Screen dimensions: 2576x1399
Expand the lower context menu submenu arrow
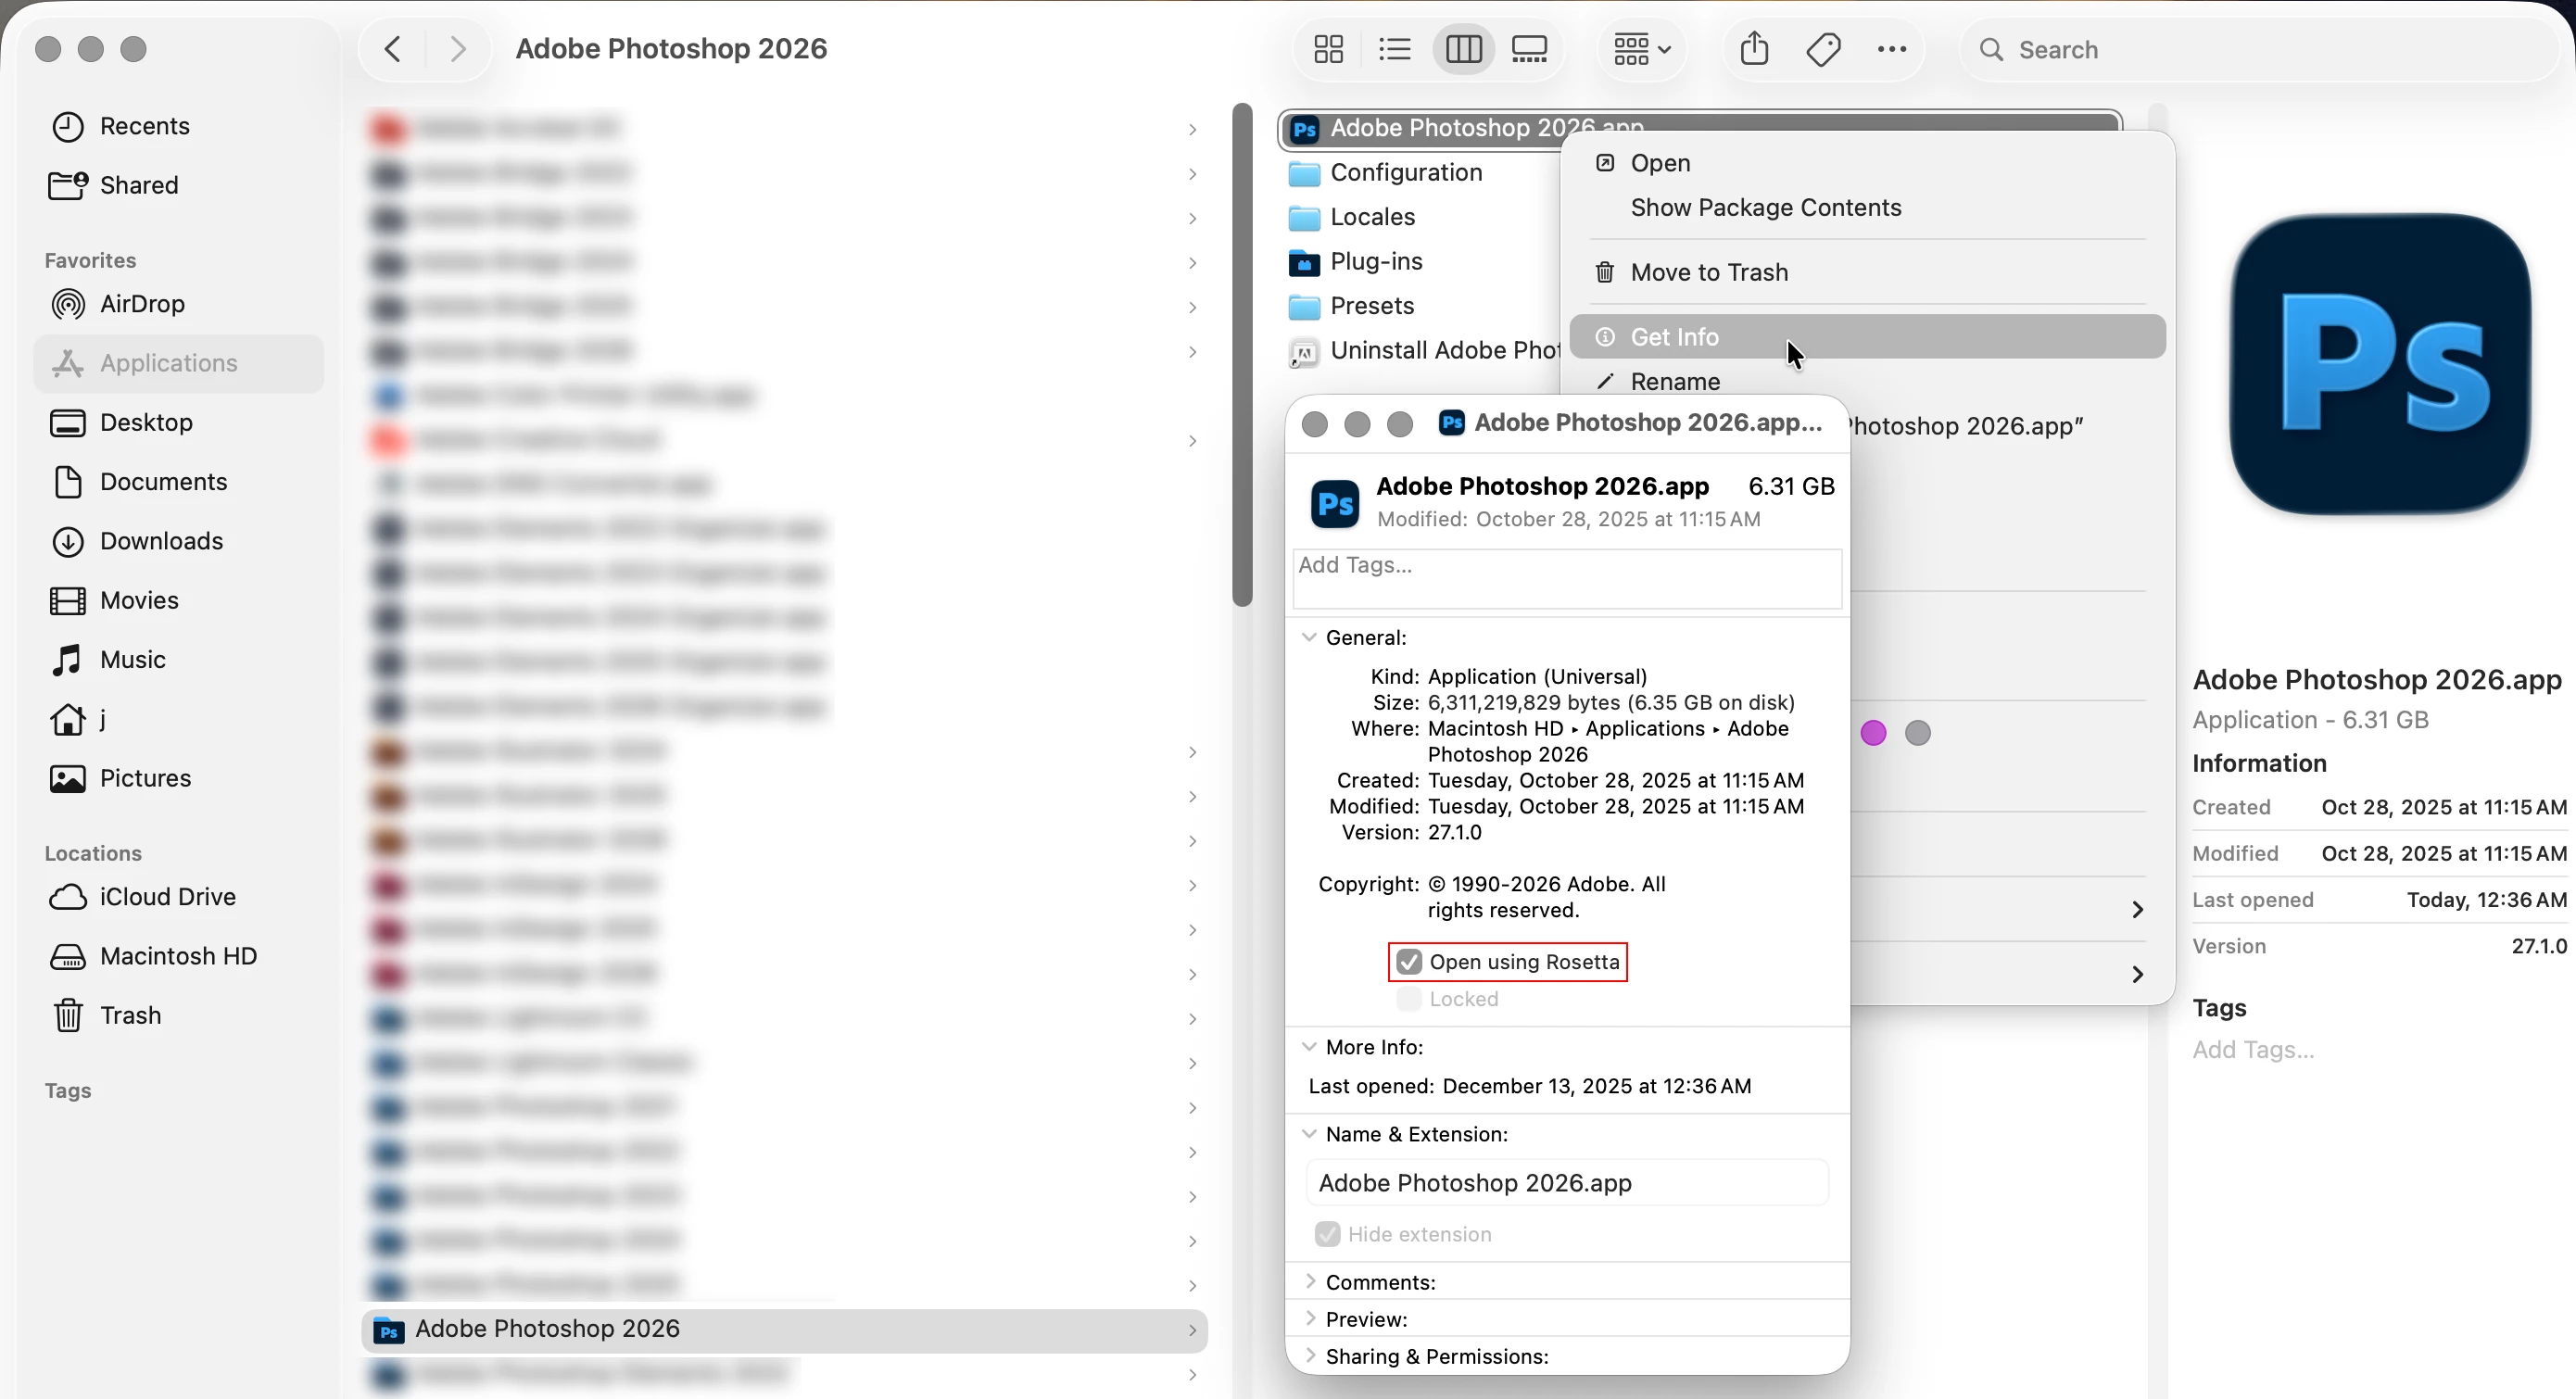(2137, 975)
